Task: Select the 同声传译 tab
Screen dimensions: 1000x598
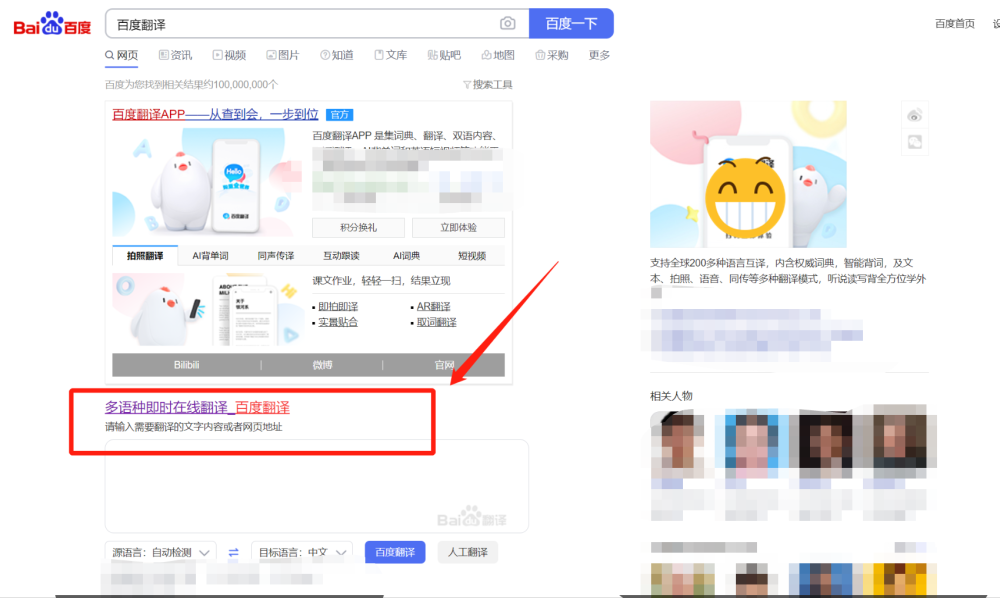Action: point(276,256)
